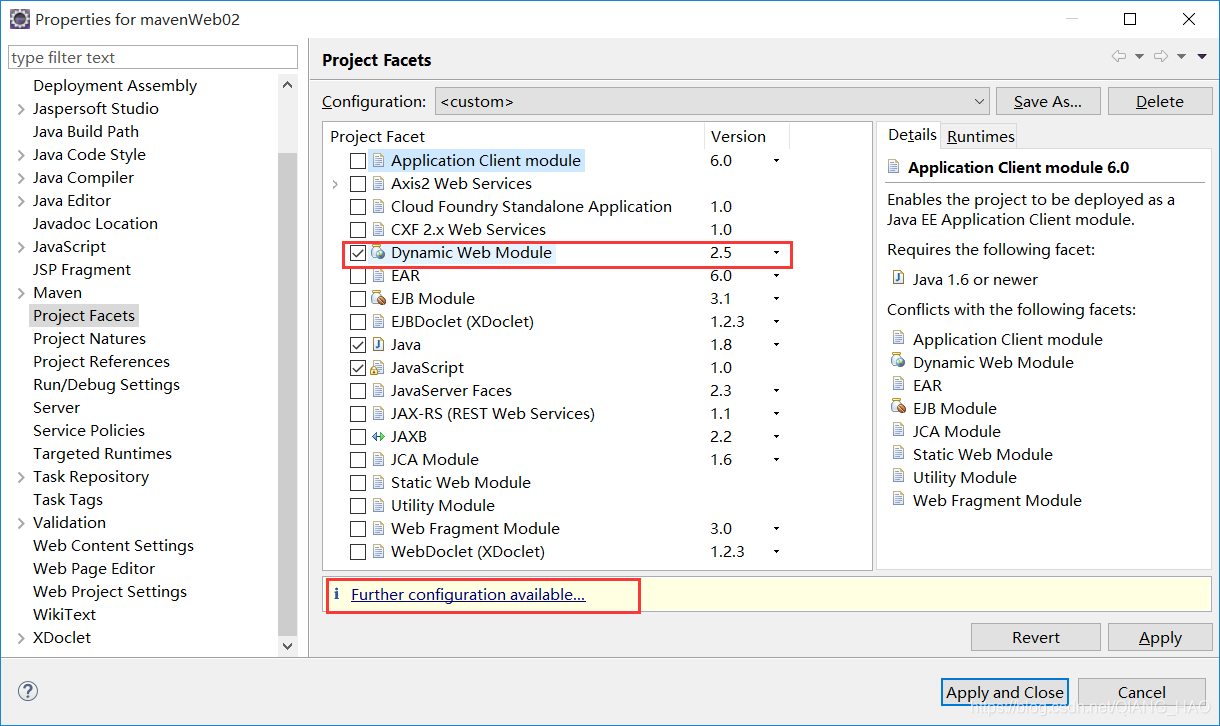The height and width of the screenshot is (726, 1220).
Task: Expand the Validation tree node
Action: [x=21, y=523]
